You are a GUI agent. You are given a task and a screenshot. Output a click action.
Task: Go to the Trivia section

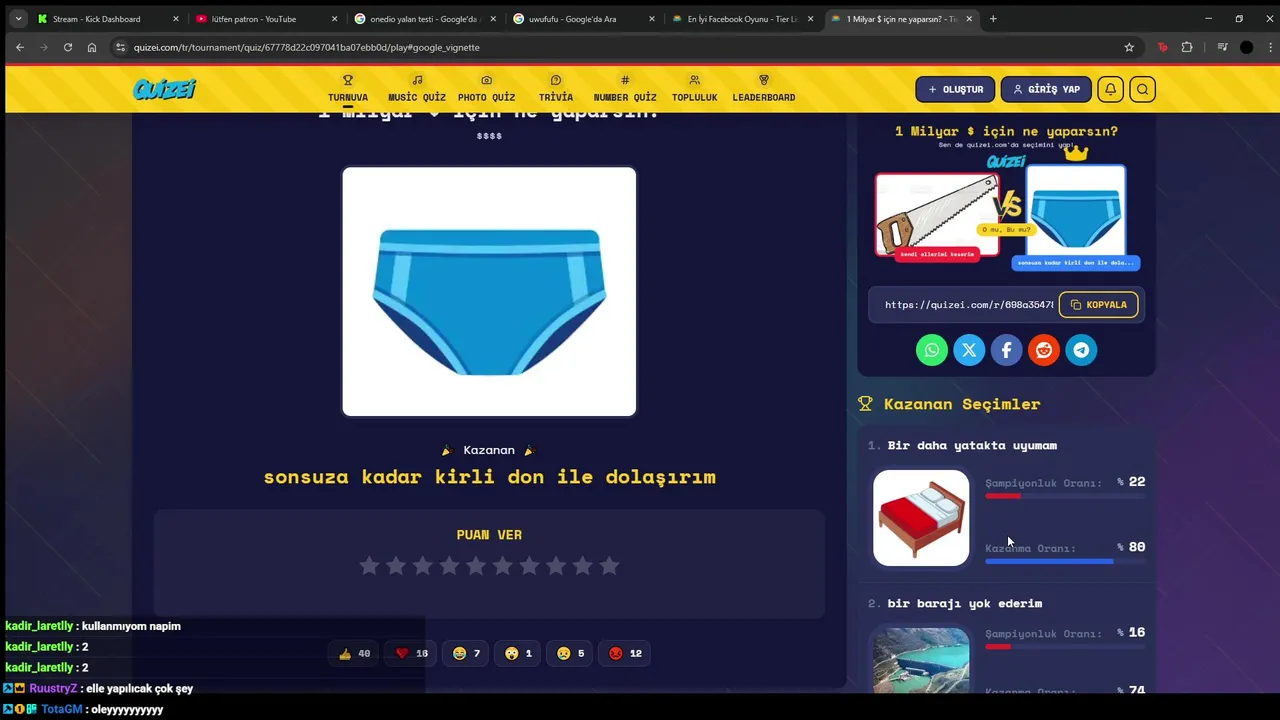556,89
